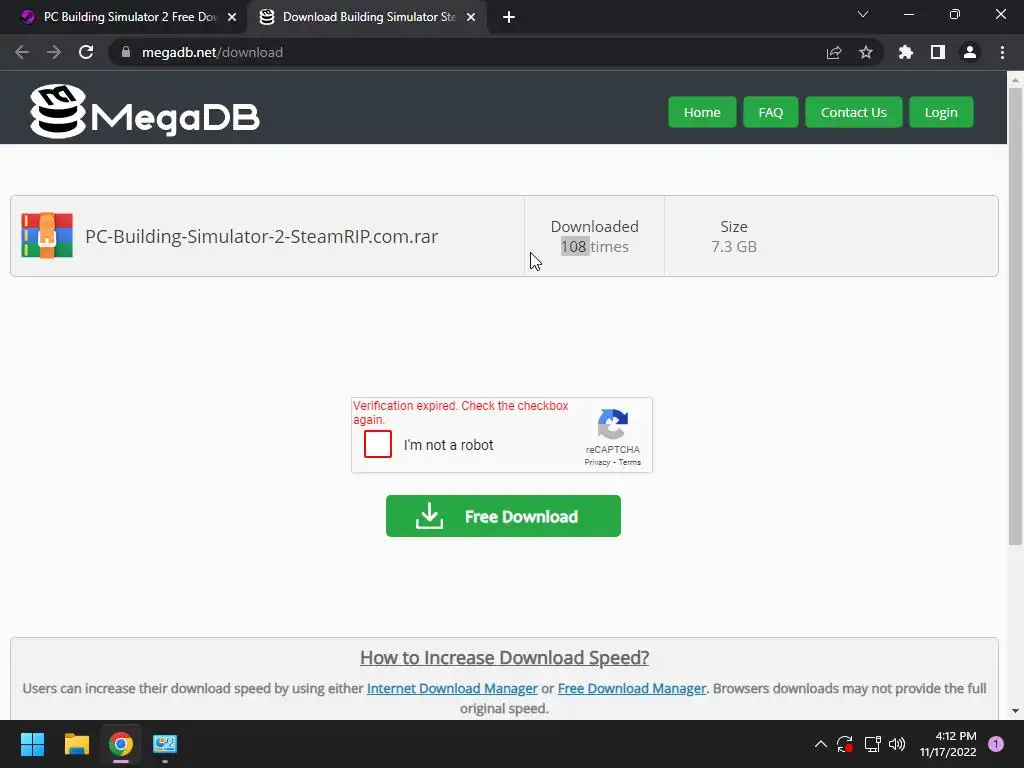This screenshot has width=1024, height=768.
Task: Reload the megadb.net page
Action: click(x=86, y=52)
